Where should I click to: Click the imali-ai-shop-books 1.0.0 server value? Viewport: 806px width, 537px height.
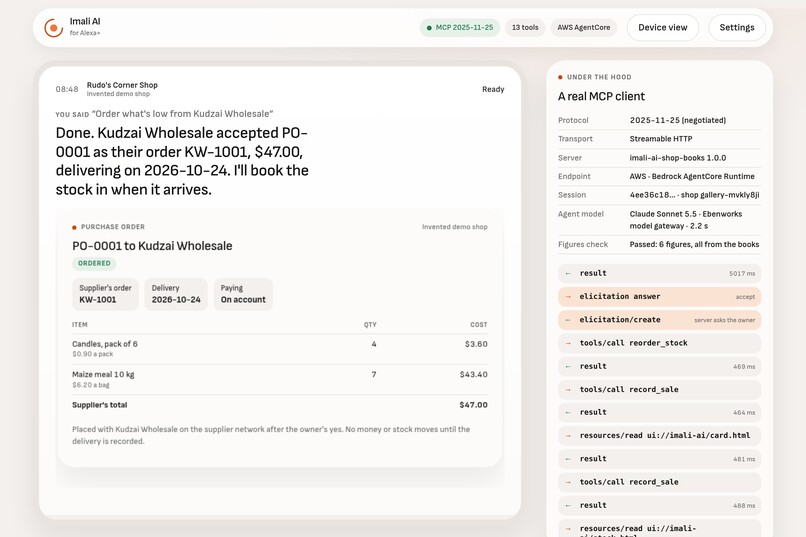(677, 158)
